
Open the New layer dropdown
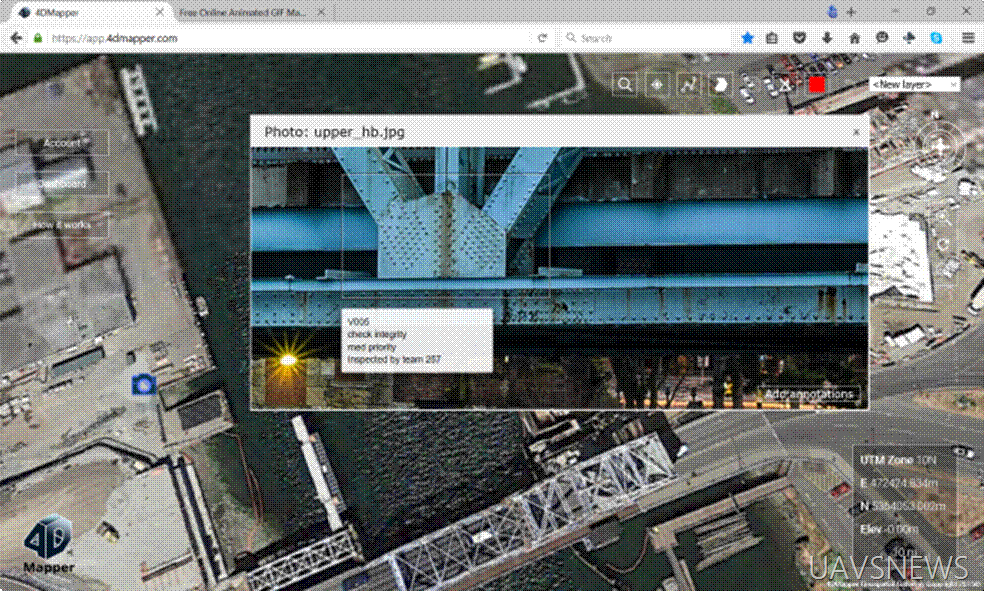(x=914, y=85)
